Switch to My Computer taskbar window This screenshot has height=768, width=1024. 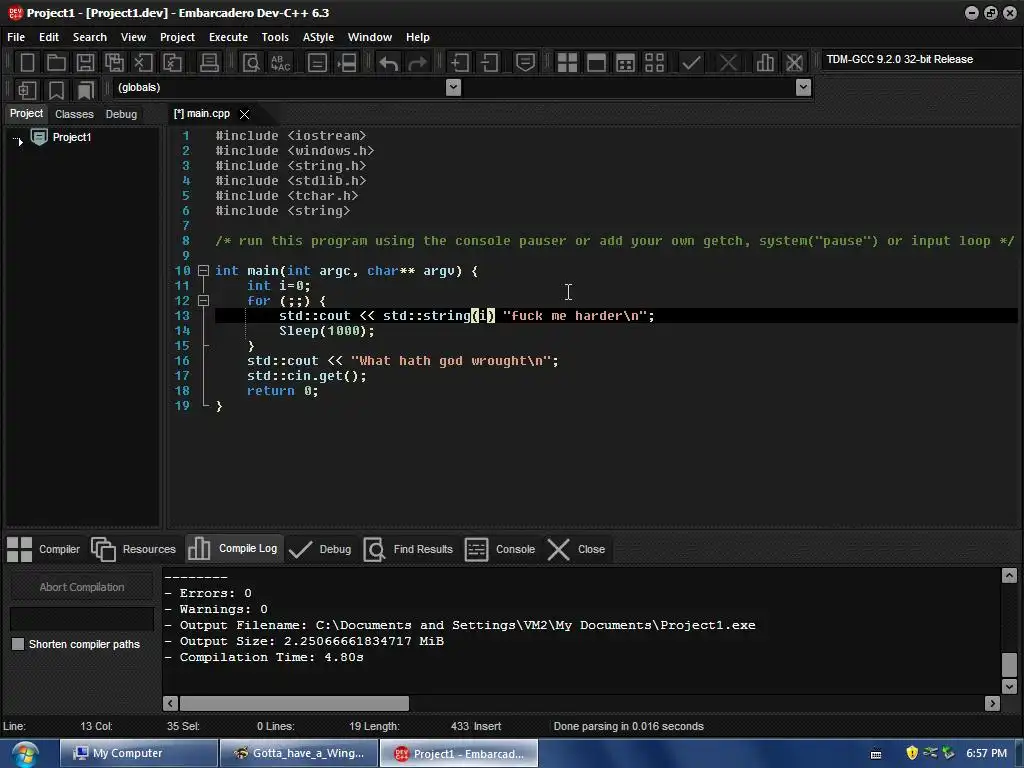(x=139, y=753)
